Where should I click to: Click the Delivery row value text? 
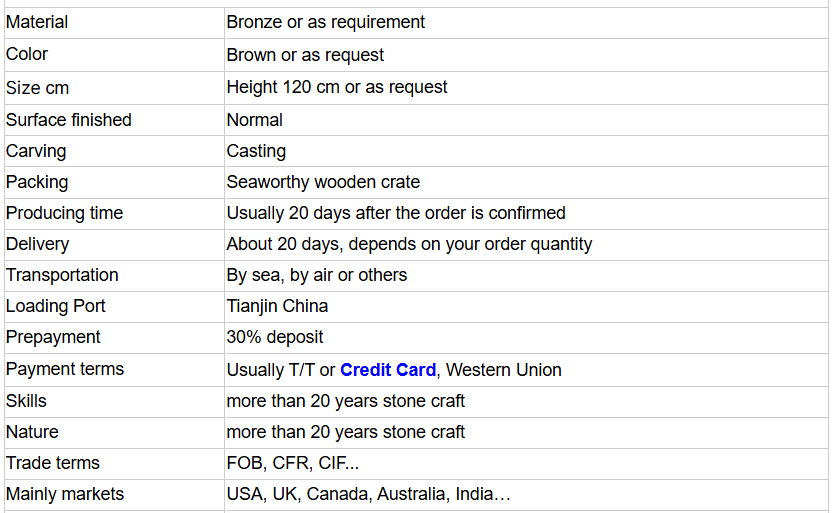pyautogui.click(x=409, y=244)
